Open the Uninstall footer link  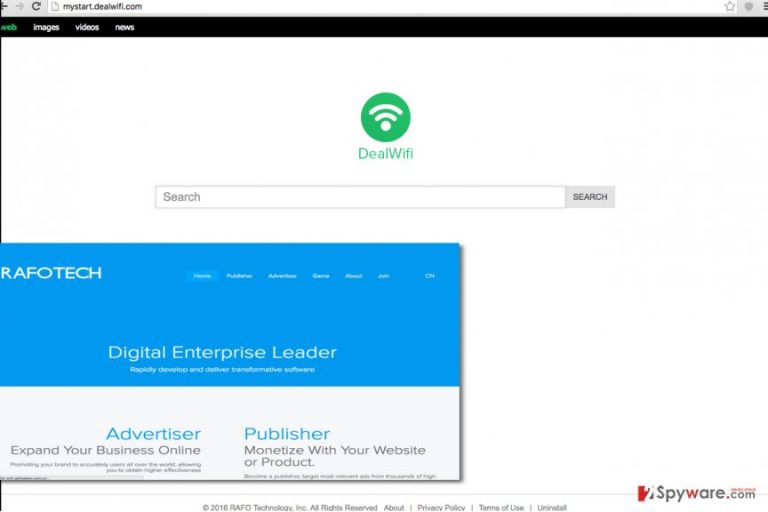tap(552, 508)
